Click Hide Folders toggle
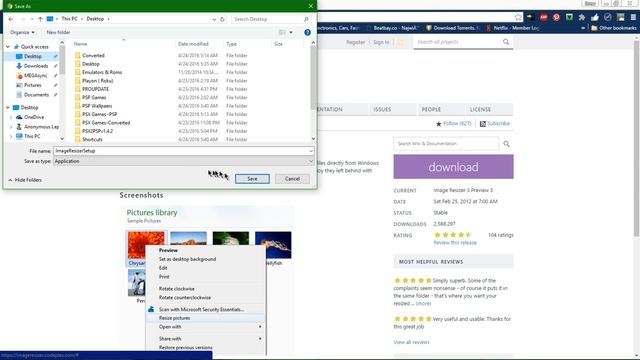 tap(25, 180)
